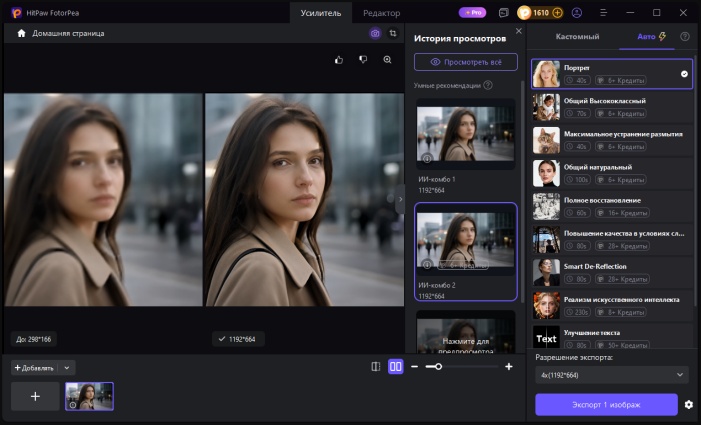
Task: Select the Общий натуральный model
Action: point(612,173)
